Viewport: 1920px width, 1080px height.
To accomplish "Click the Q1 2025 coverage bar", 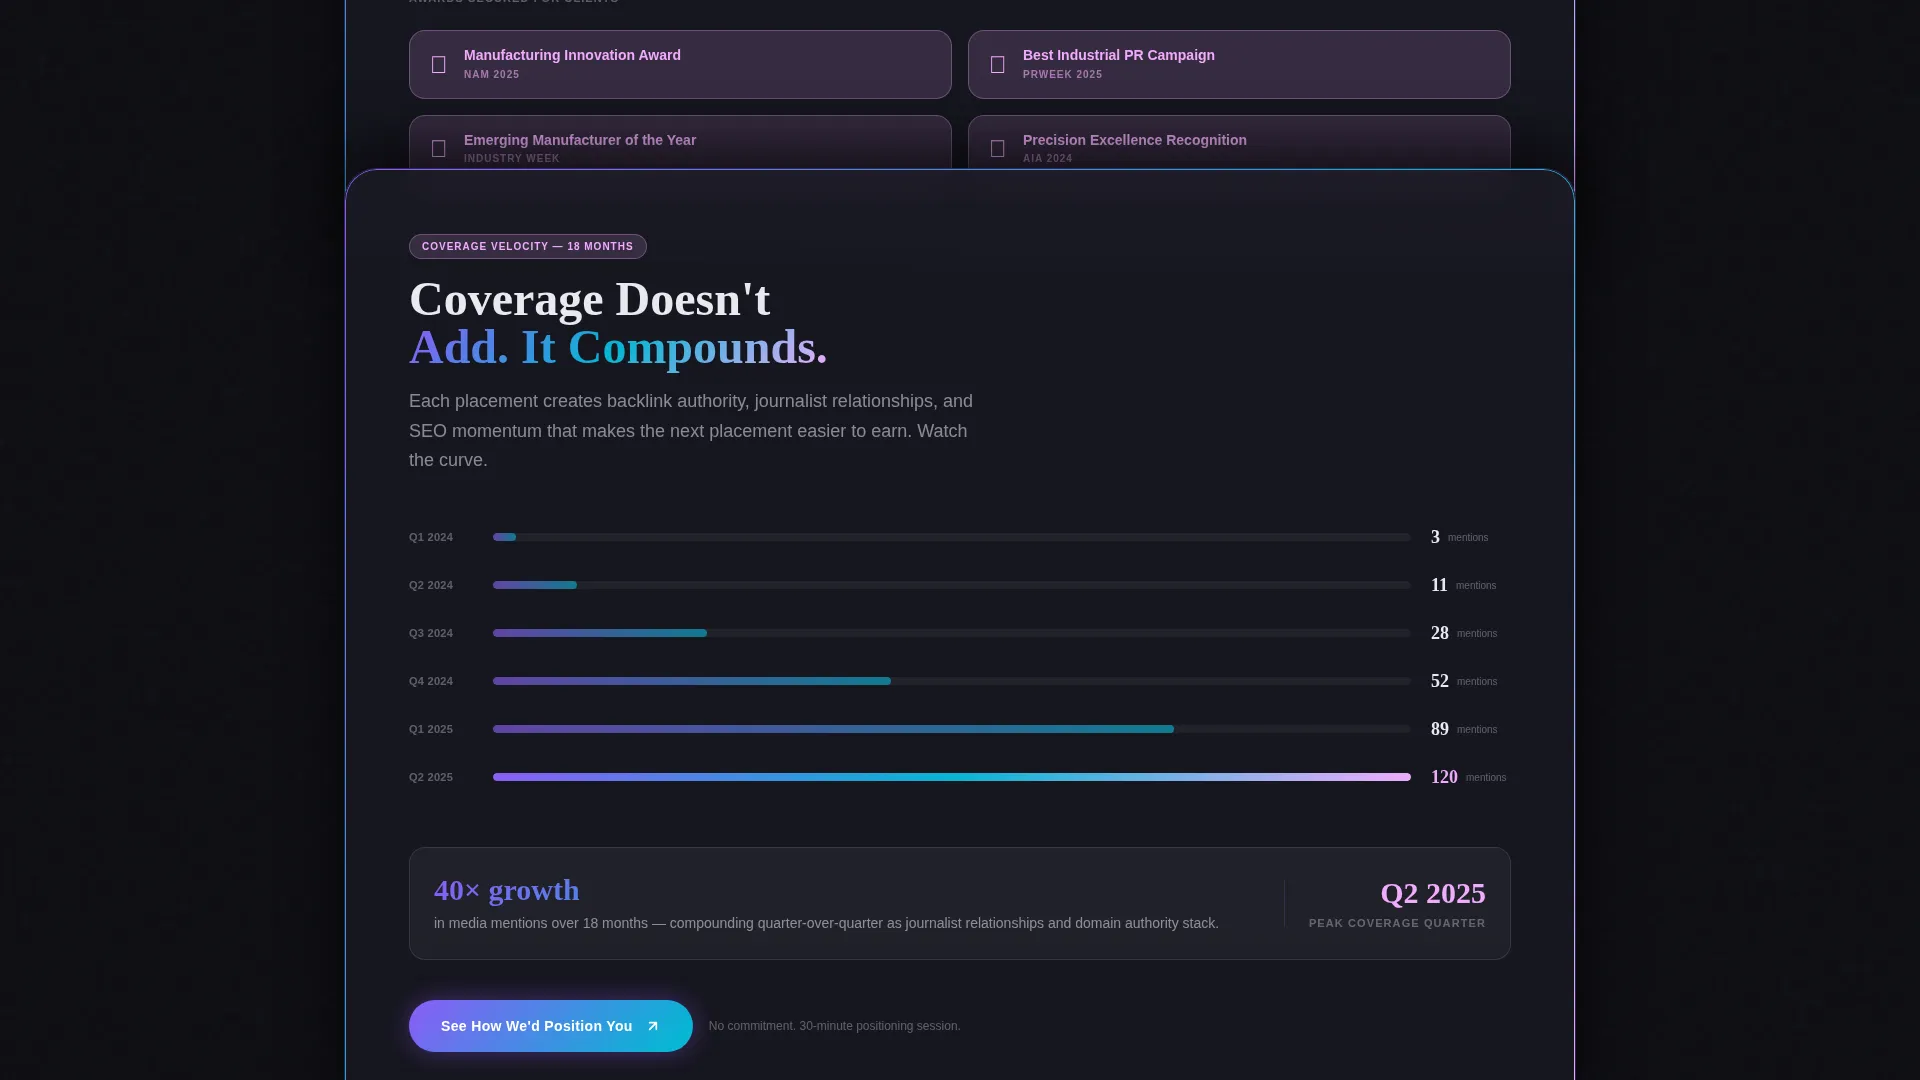I will [x=952, y=730].
